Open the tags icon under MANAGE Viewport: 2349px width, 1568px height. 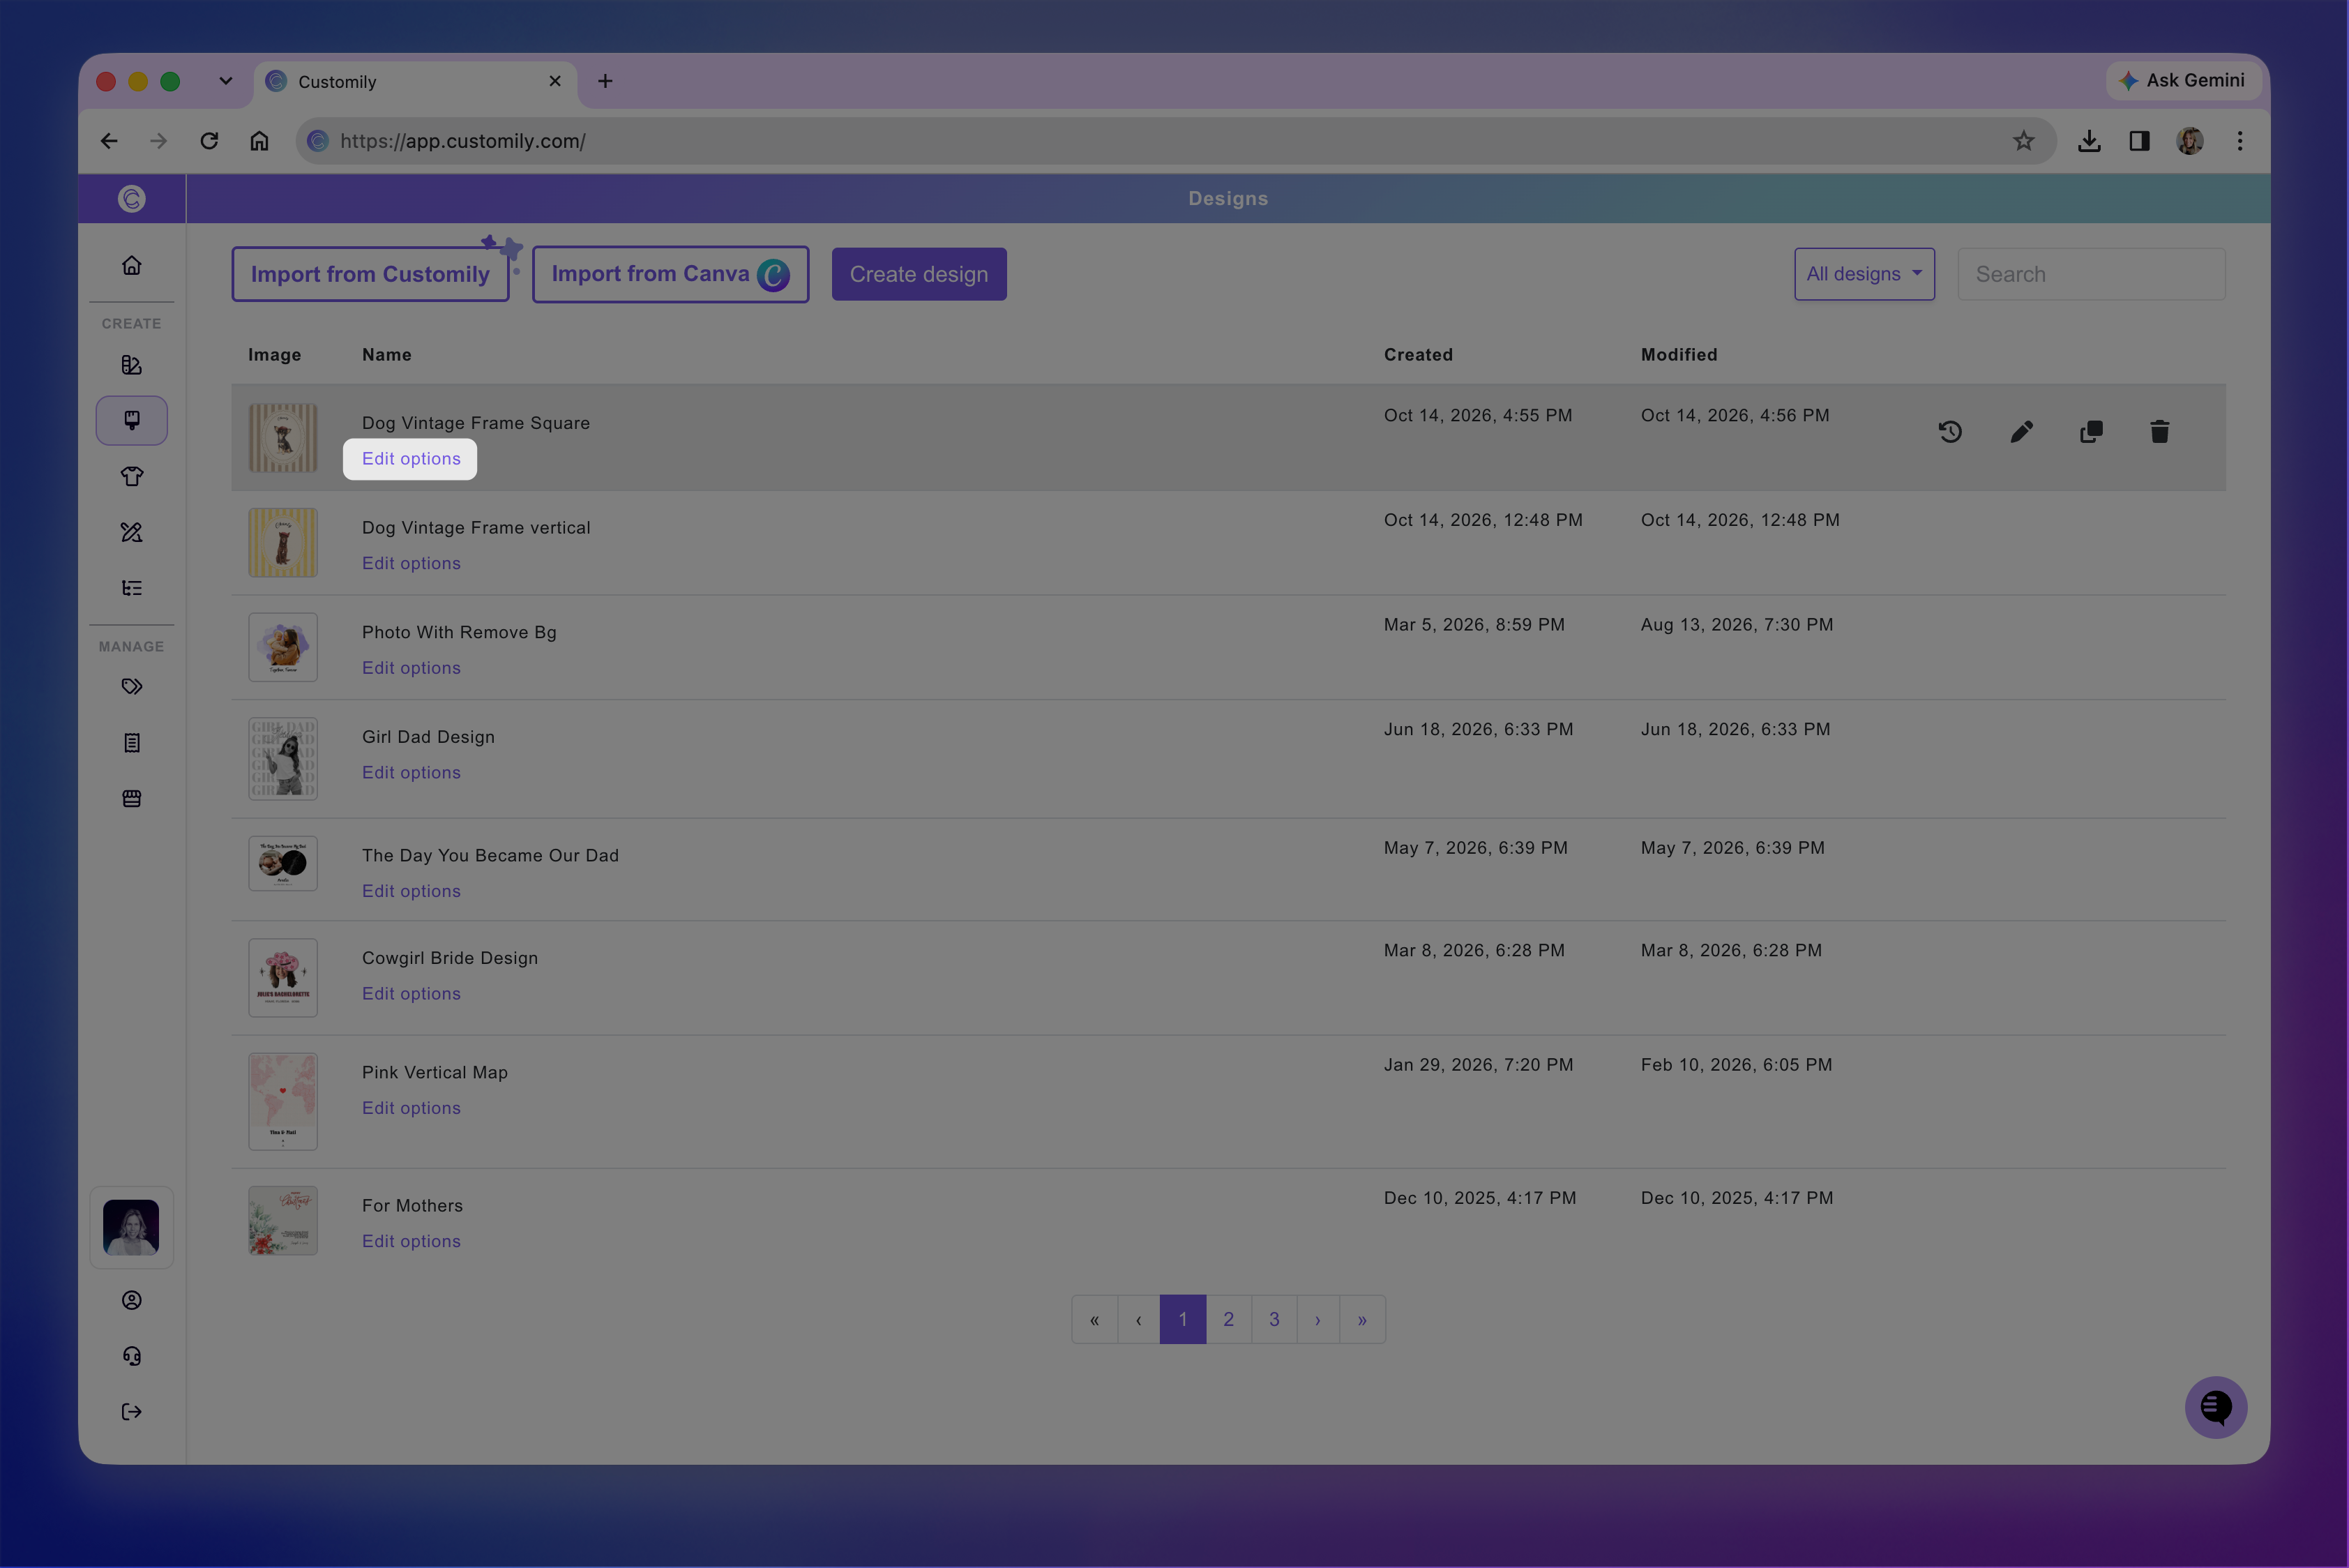[x=132, y=687]
